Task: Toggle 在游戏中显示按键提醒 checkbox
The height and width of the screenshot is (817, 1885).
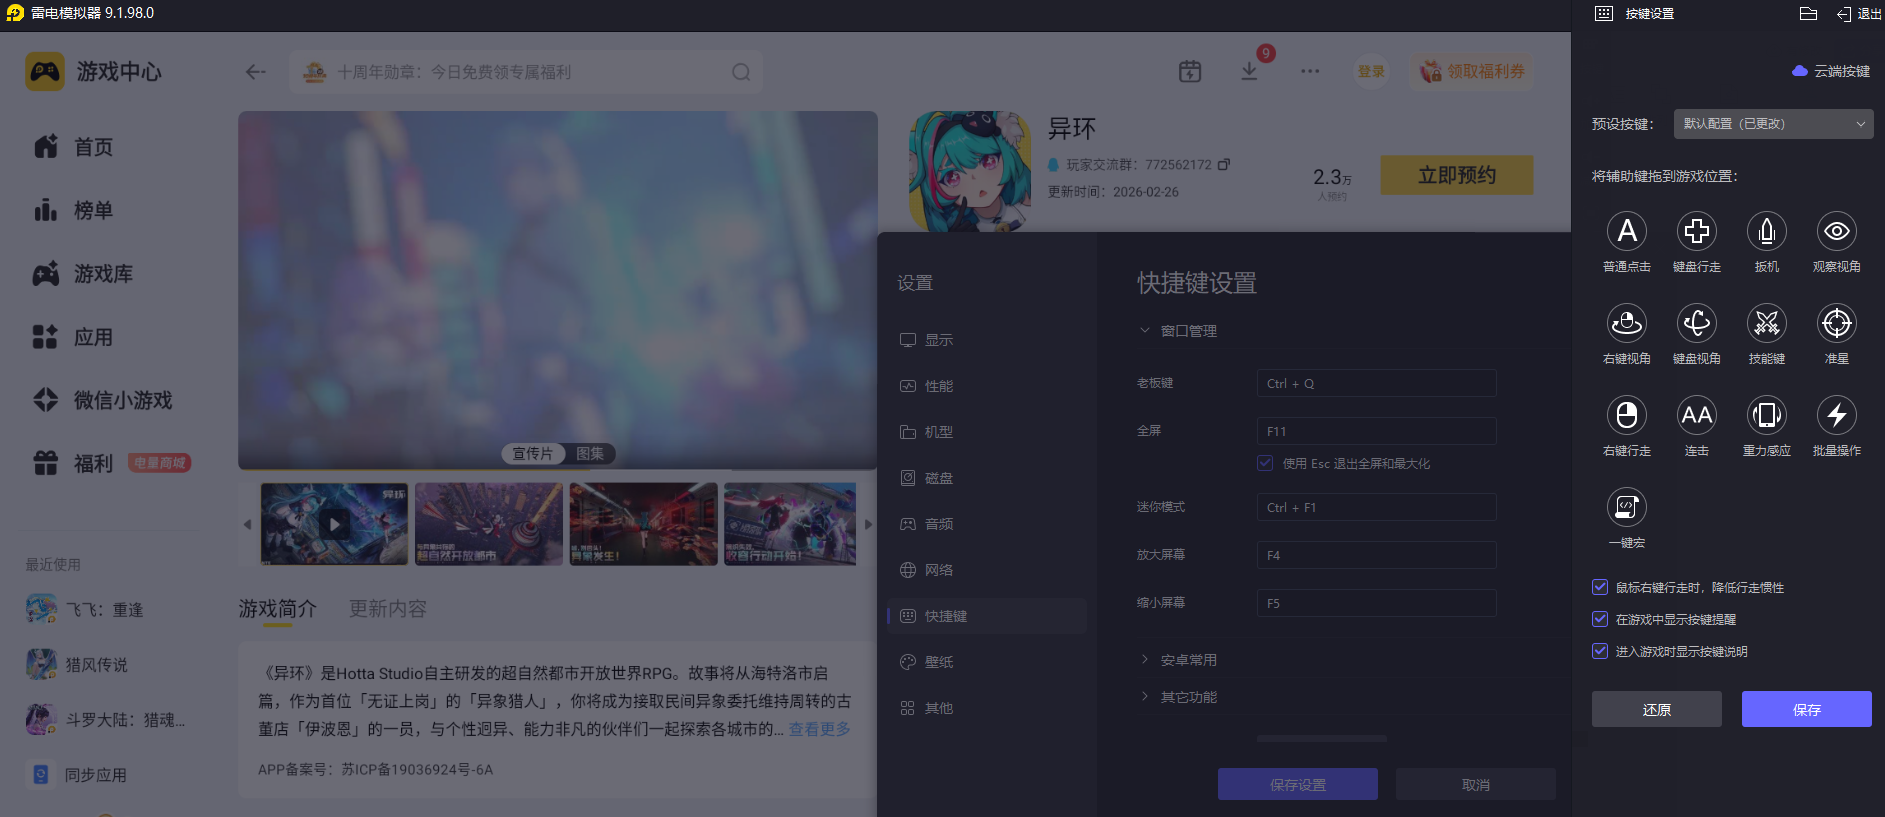Action: (1600, 619)
